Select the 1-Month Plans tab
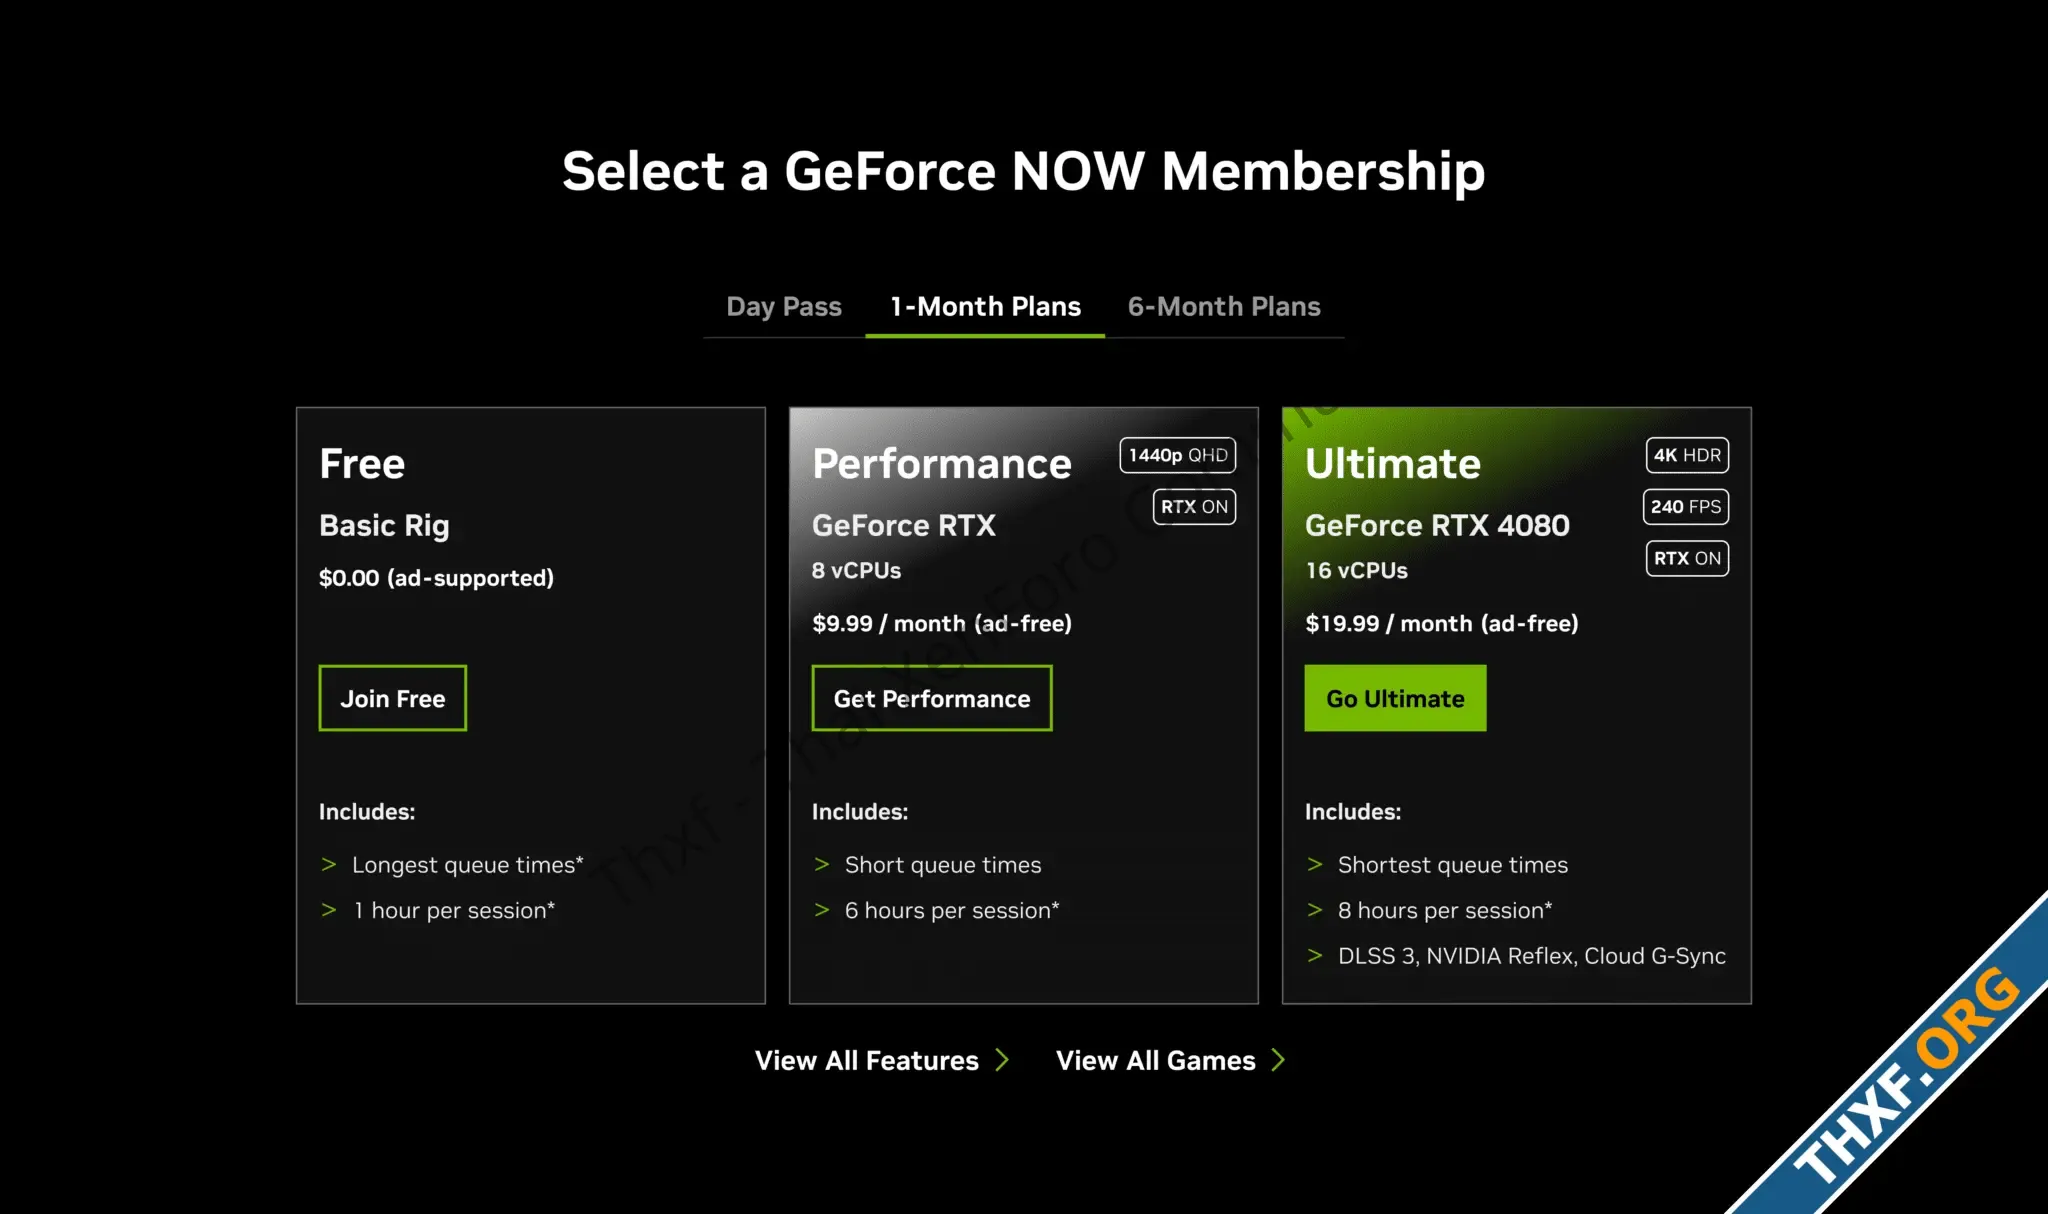This screenshot has height=1214, width=2048. (985, 306)
